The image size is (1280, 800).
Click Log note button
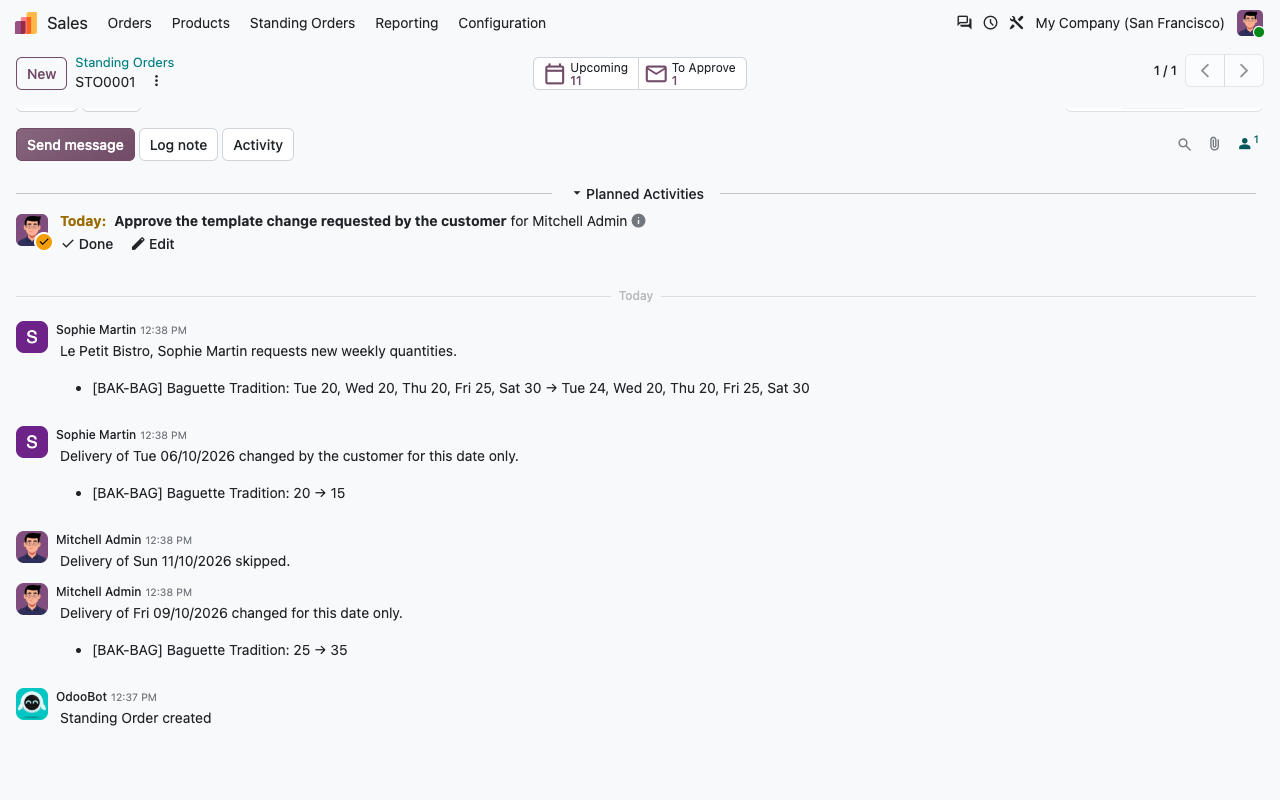click(x=178, y=145)
